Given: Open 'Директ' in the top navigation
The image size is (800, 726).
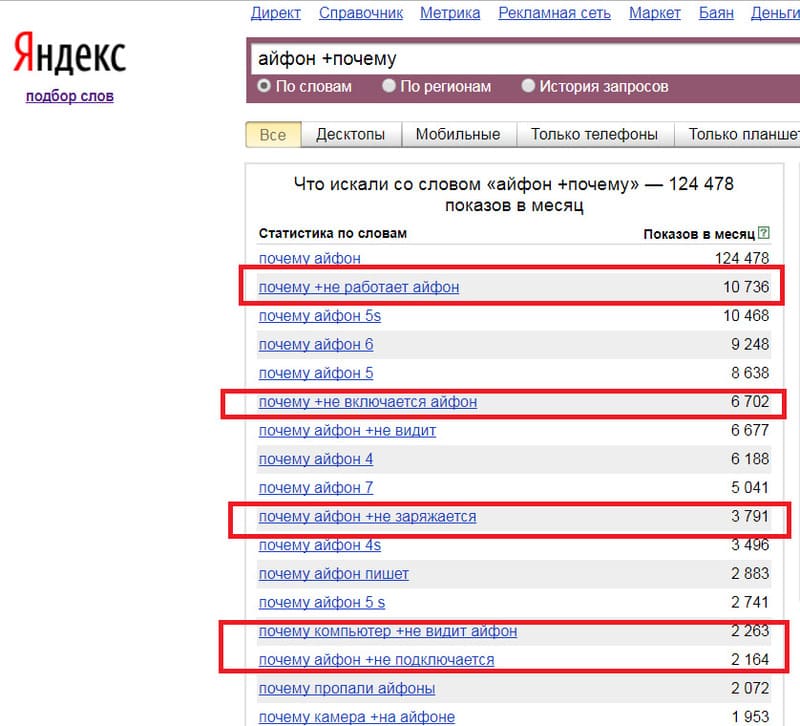Looking at the screenshot, I should pyautogui.click(x=276, y=13).
